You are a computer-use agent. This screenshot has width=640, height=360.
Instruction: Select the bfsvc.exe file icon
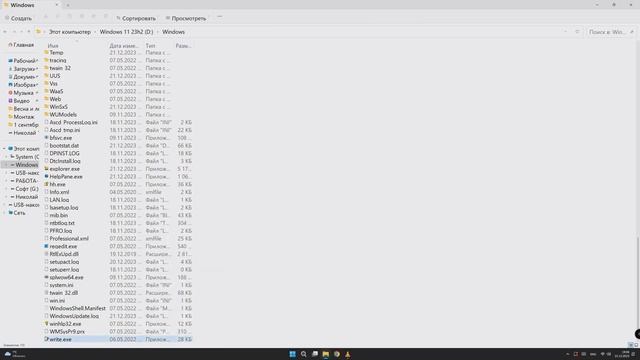(46, 138)
